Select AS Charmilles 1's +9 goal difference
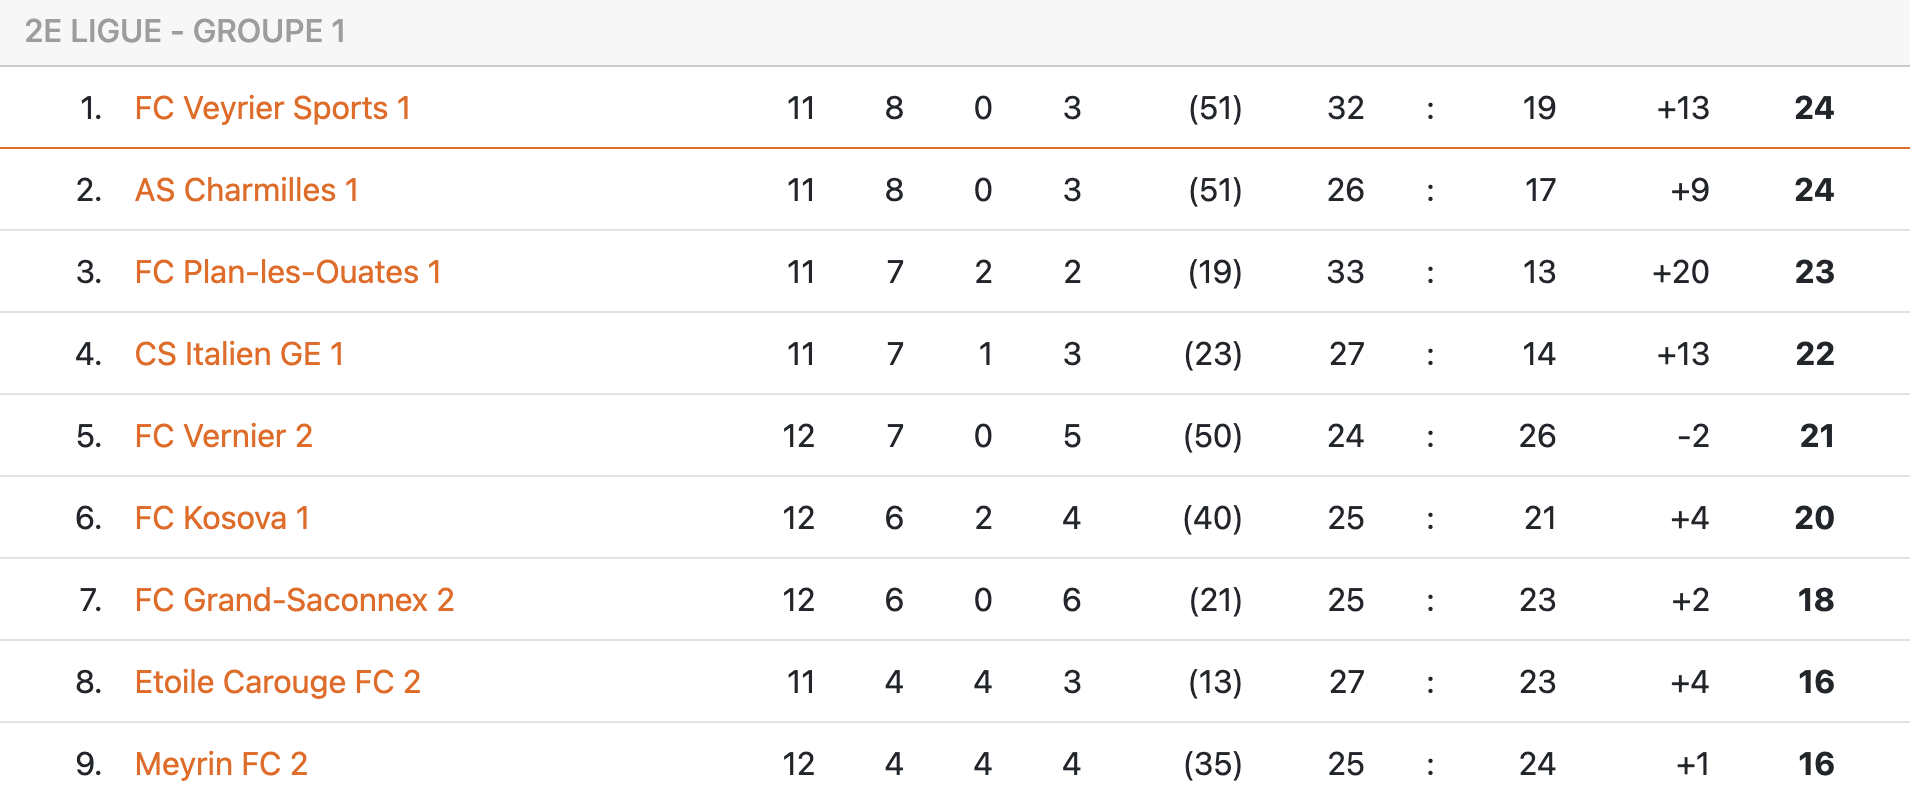 [x=1690, y=190]
